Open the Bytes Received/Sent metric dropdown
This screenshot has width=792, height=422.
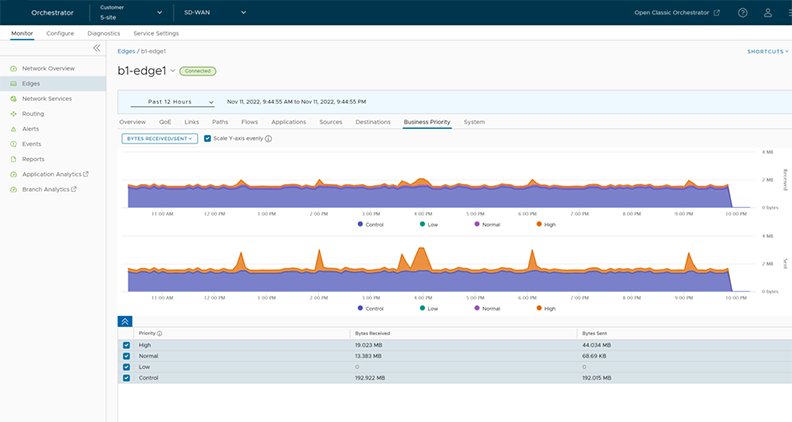(158, 139)
